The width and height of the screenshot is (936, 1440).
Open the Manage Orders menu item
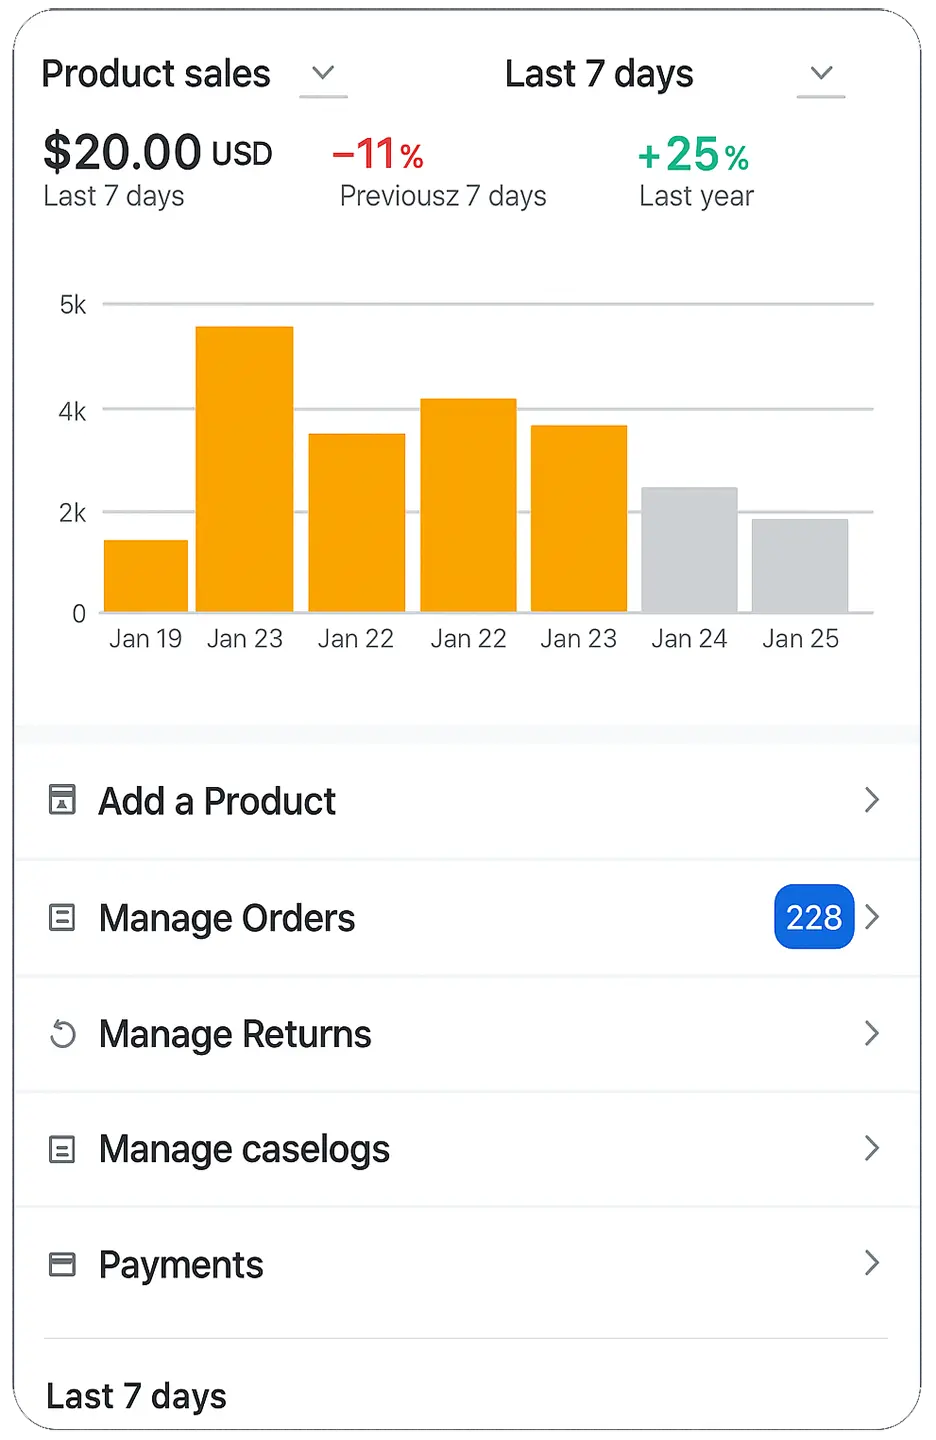(x=227, y=918)
